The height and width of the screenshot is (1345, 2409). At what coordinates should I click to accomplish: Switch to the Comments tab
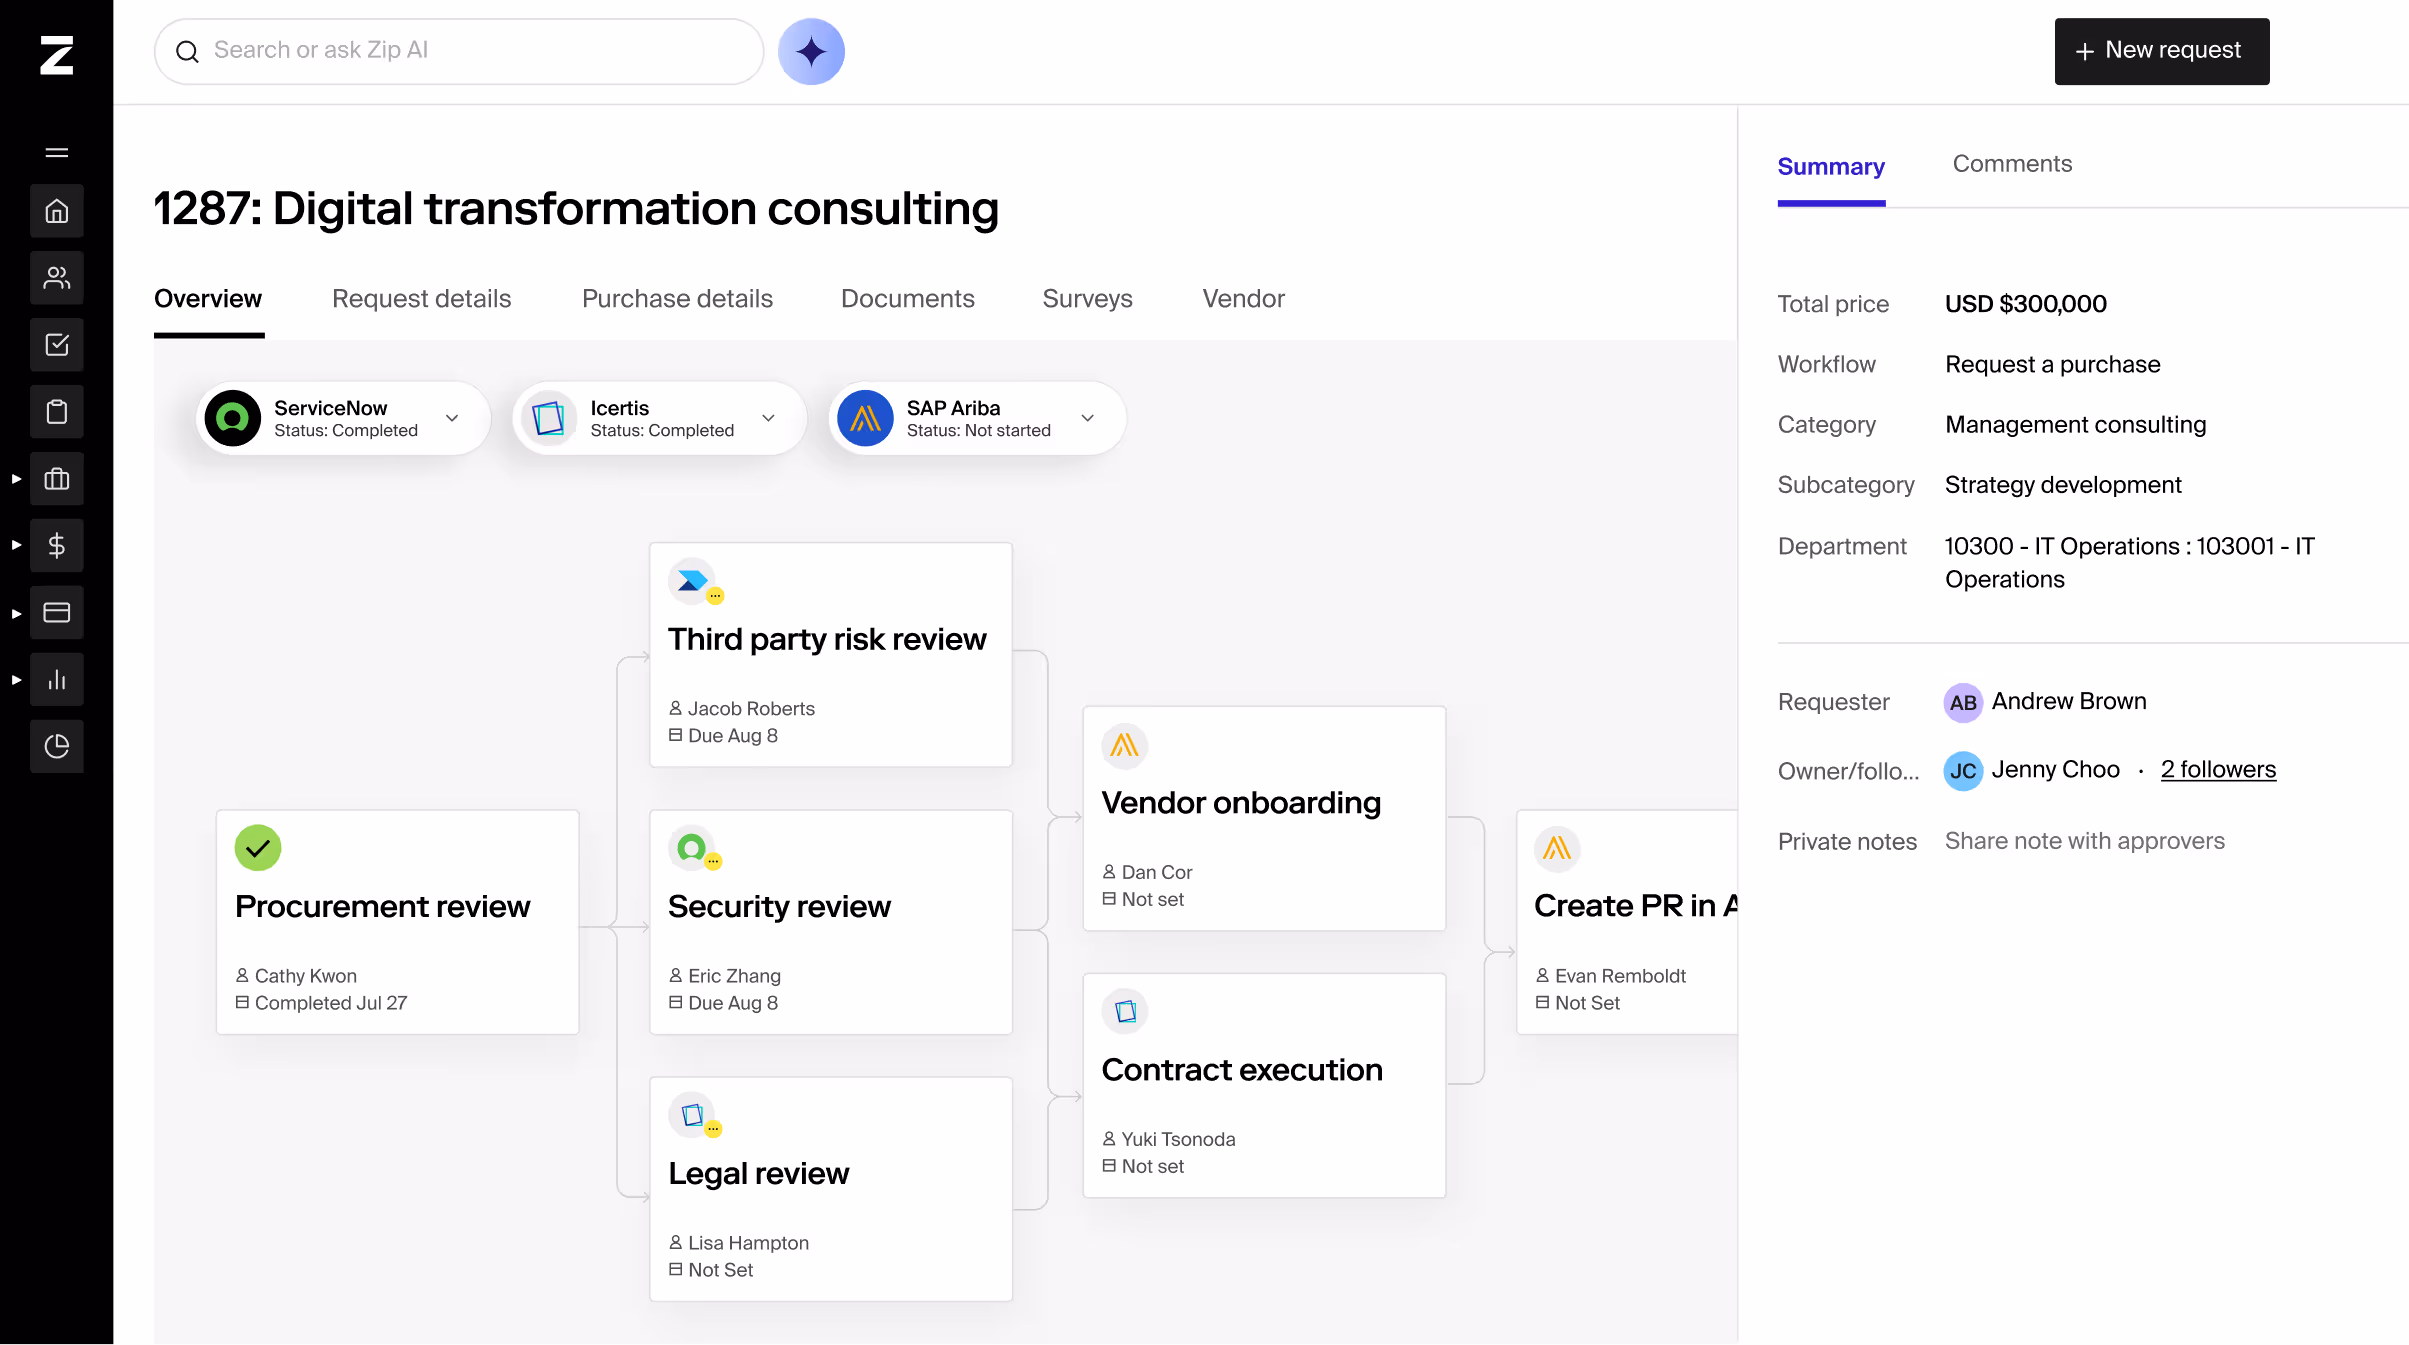(2012, 164)
